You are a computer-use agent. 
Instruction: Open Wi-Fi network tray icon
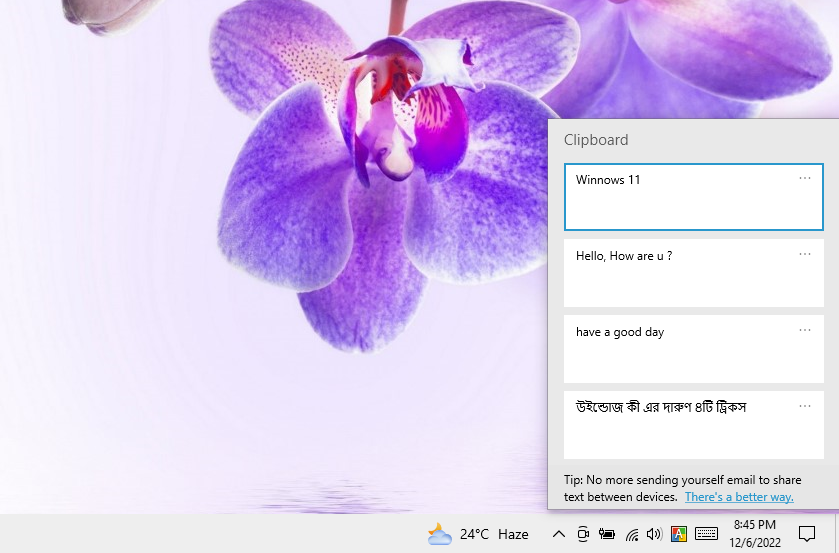632,534
